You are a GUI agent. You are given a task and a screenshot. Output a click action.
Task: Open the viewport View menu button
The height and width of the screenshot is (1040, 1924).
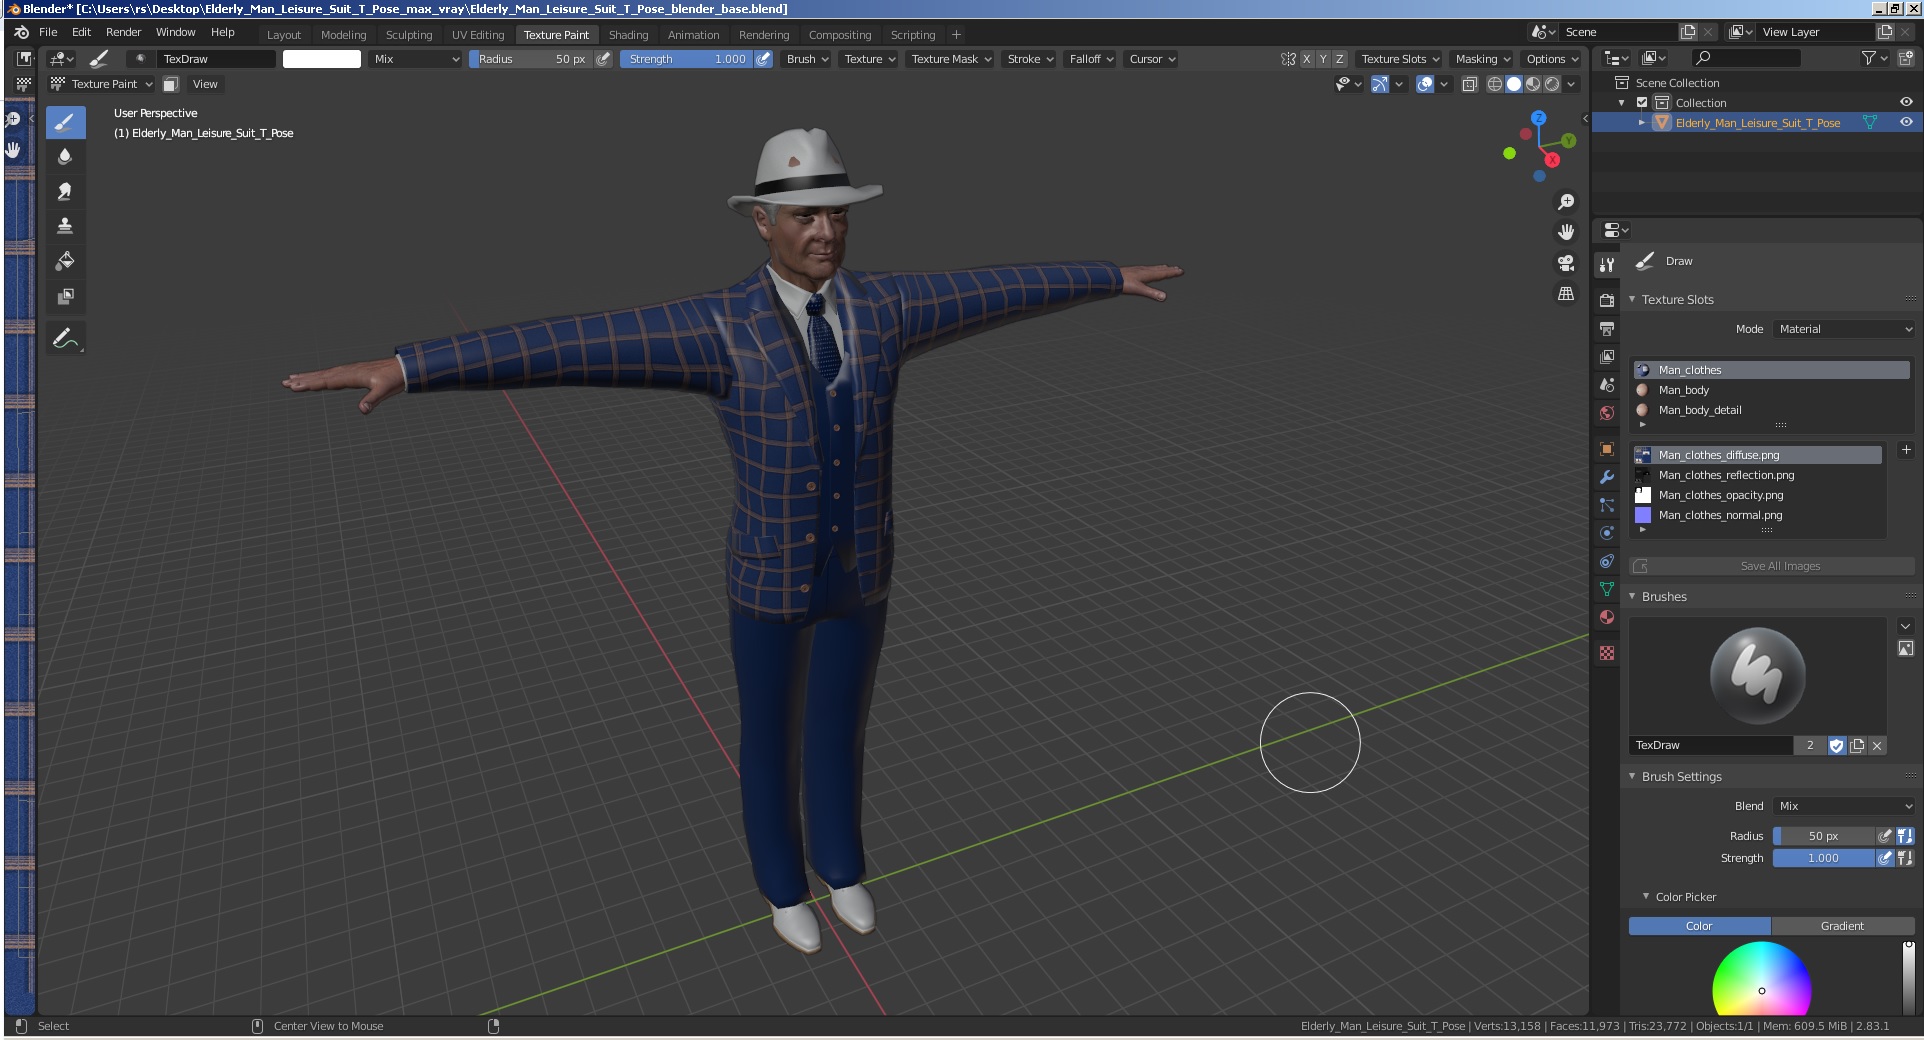click(x=205, y=84)
